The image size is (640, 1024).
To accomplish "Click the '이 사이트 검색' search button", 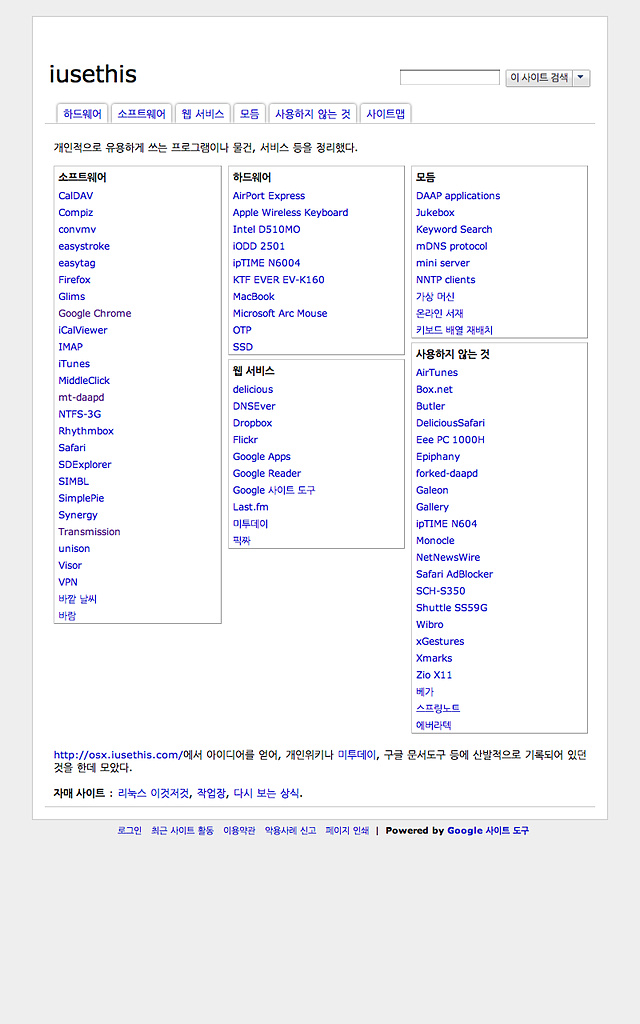I will tap(539, 78).
